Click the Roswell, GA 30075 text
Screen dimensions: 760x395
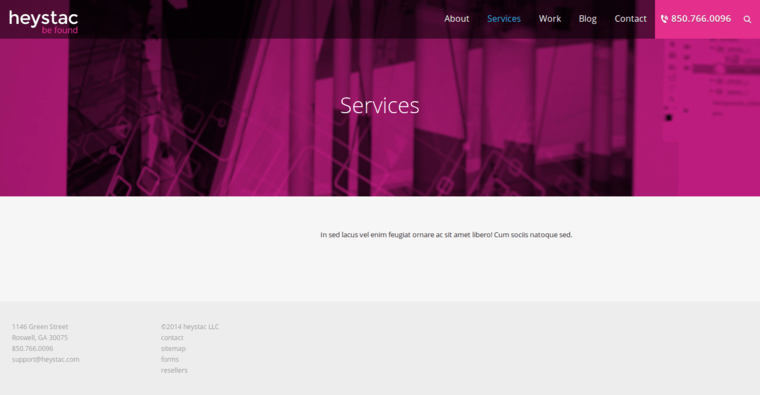[40, 337]
